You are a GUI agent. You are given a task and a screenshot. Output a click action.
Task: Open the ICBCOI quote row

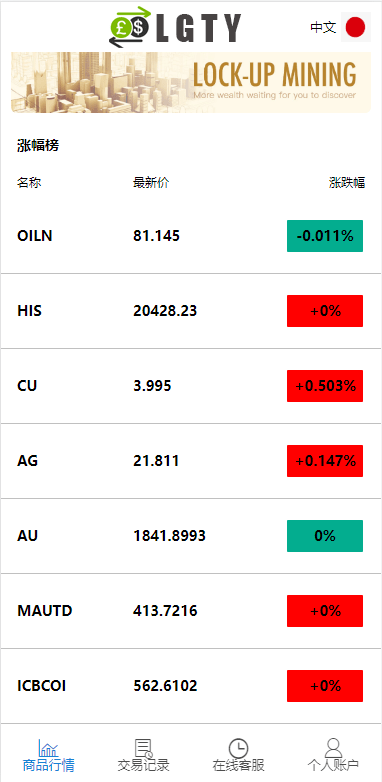point(191,686)
